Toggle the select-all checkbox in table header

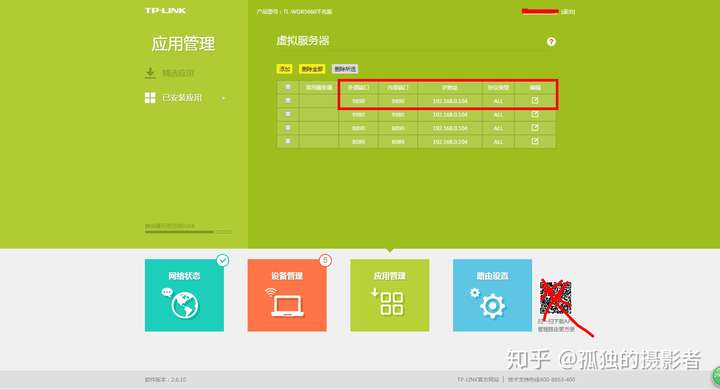[288, 87]
